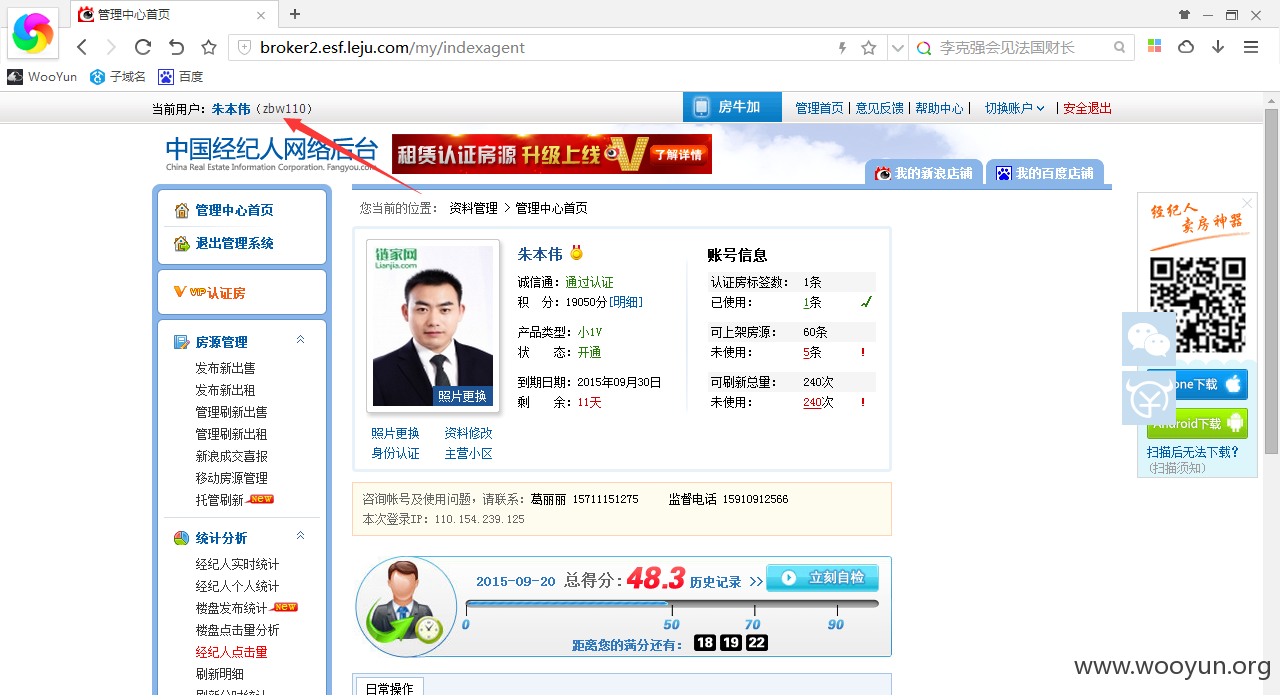The width and height of the screenshot is (1280, 695).
Task: Click the 房牛加 phone button
Action: [732, 107]
